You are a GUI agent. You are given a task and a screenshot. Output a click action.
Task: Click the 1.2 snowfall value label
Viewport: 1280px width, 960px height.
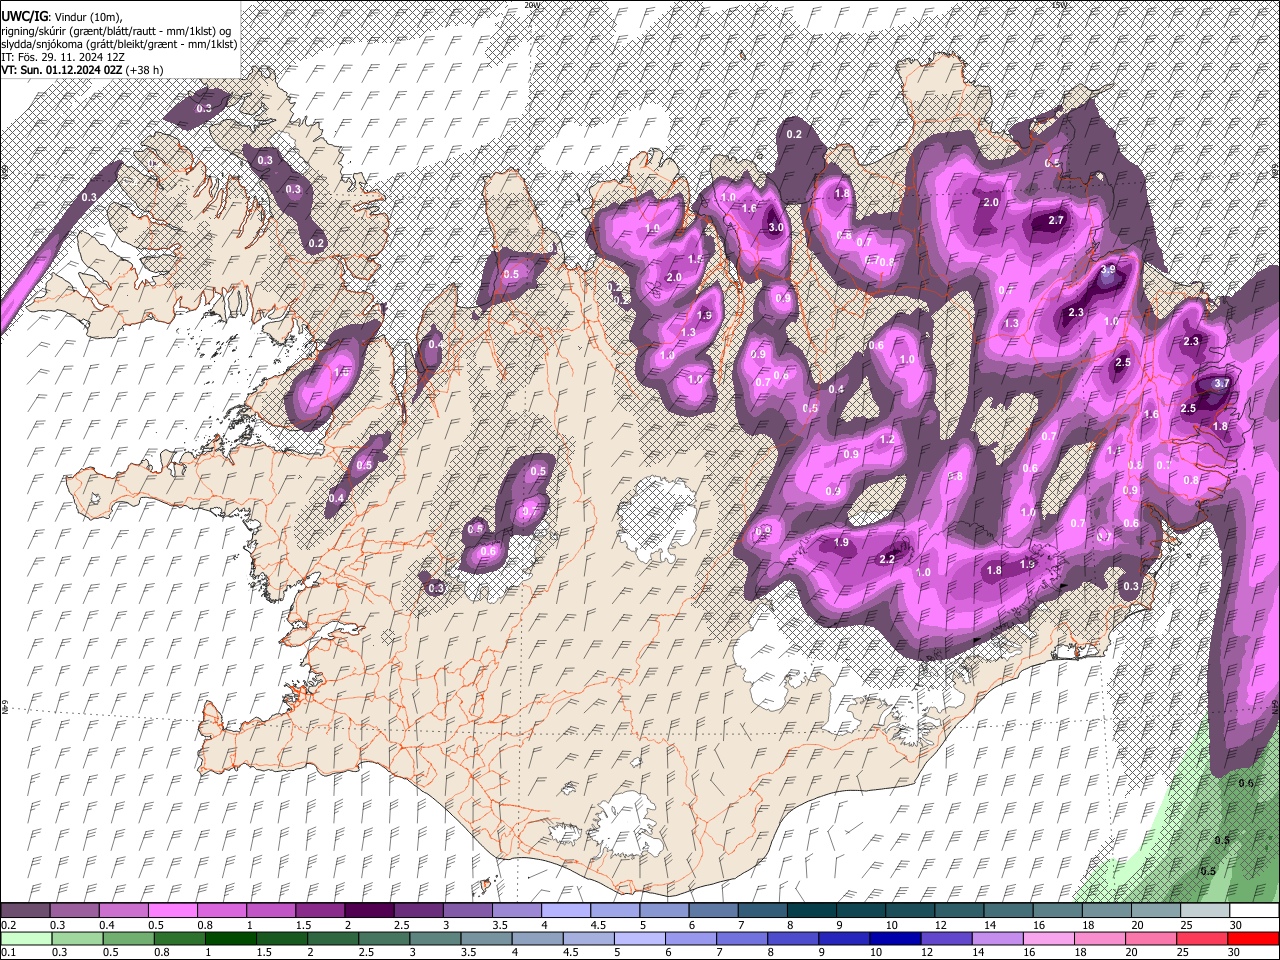[x=887, y=440]
